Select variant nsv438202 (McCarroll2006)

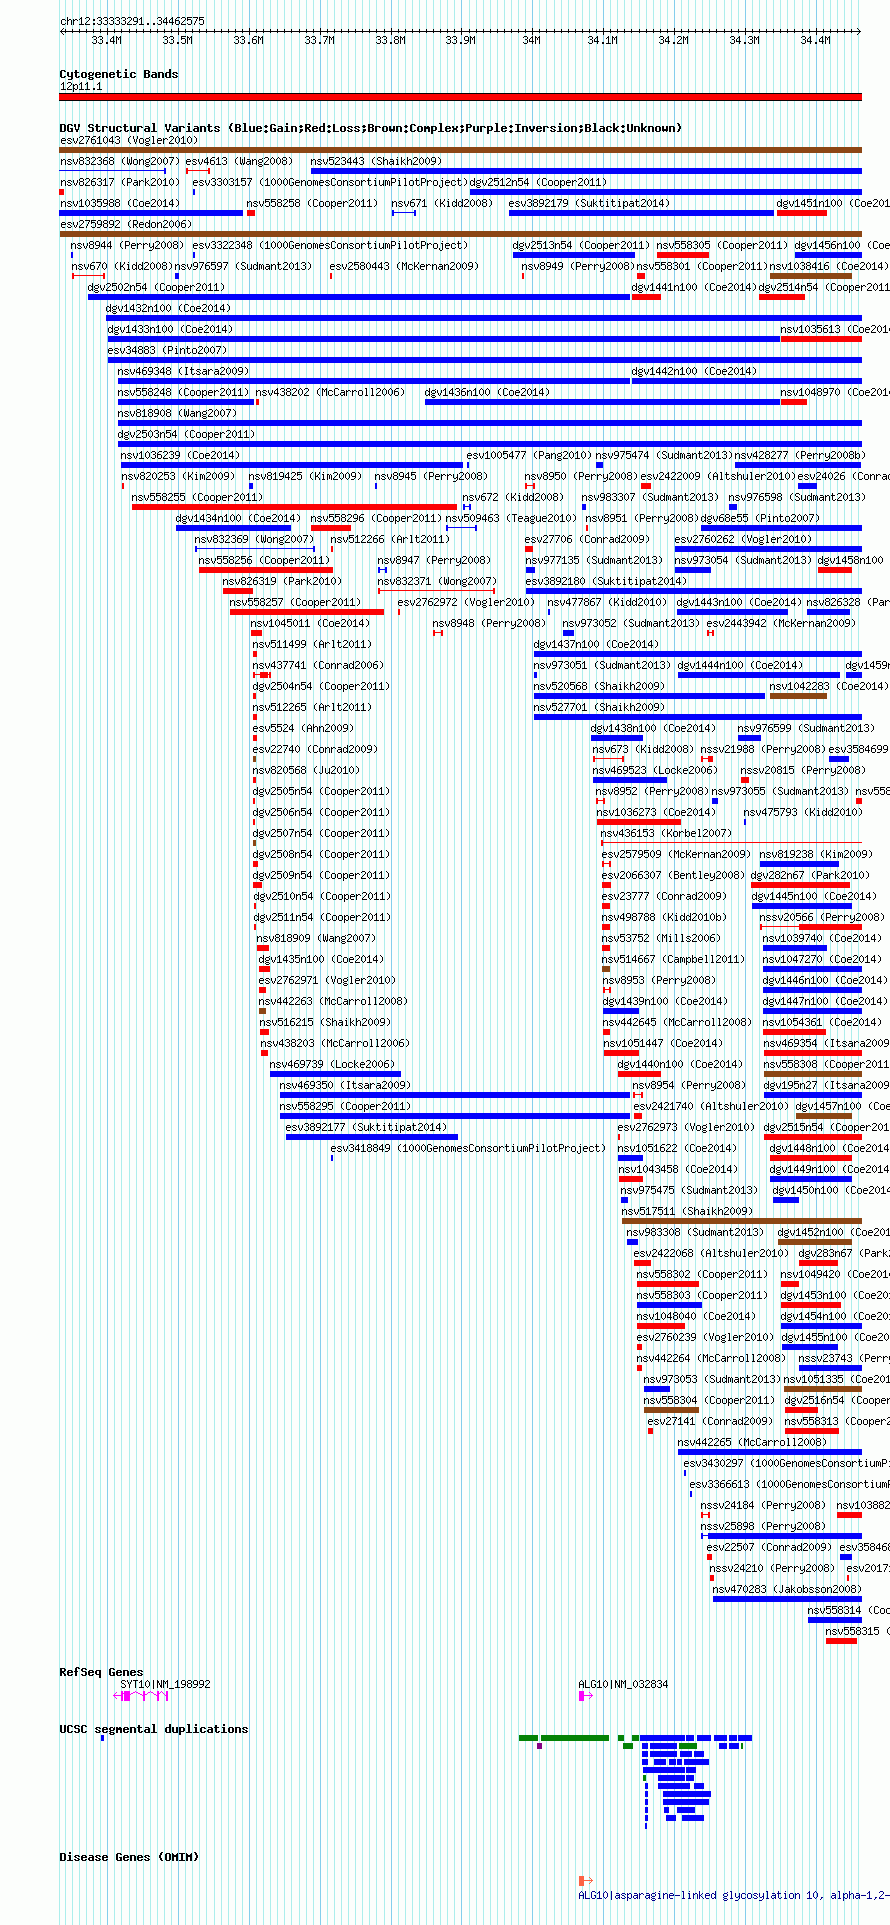pyautogui.click(x=257, y=402)
